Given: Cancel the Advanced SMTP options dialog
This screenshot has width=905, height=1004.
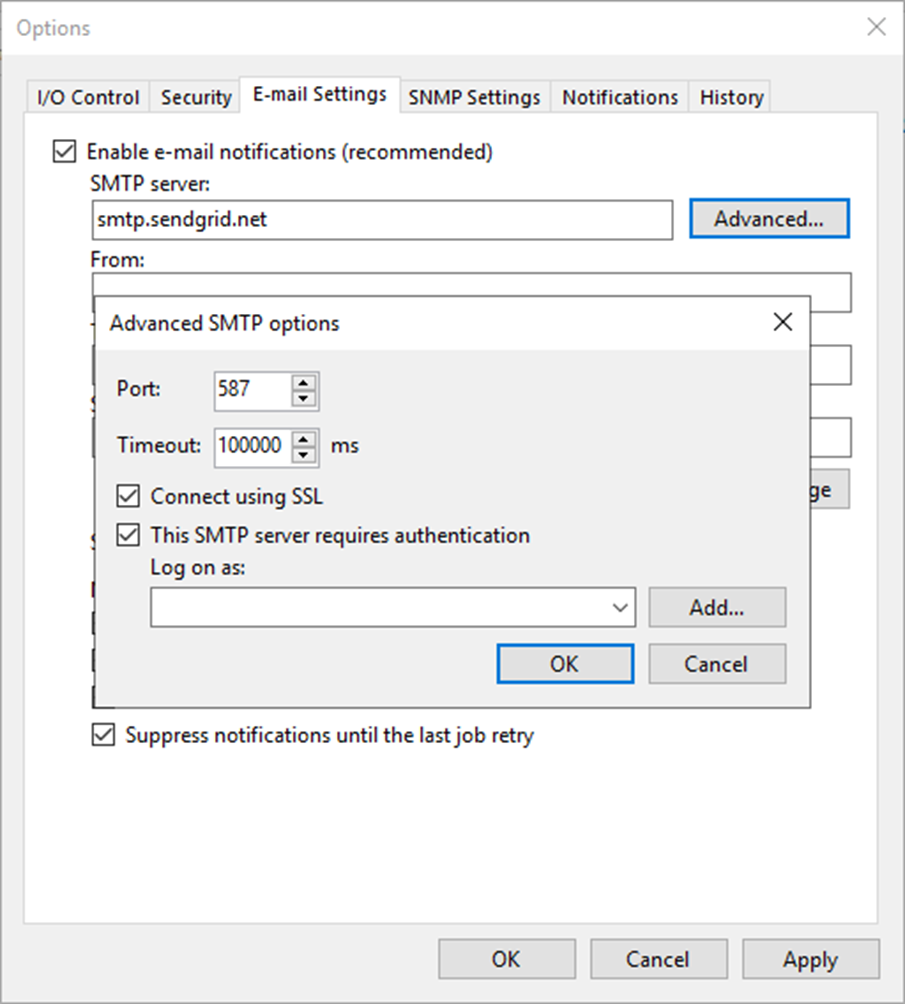Looking at the screenshot, I should [x=717, y=664].
